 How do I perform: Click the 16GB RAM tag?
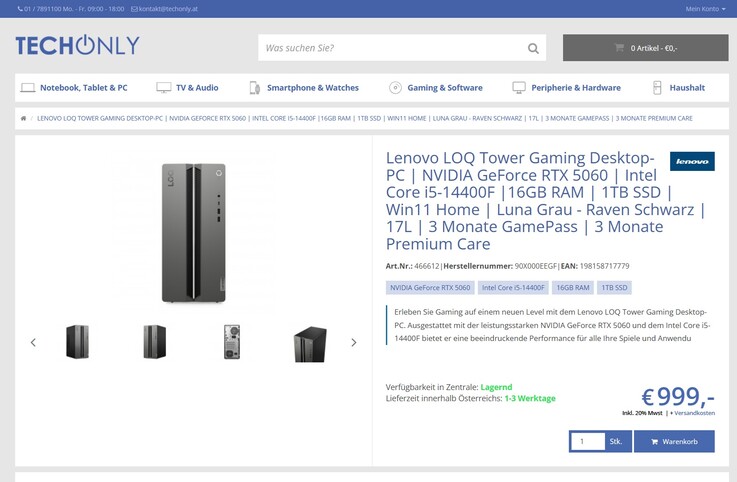pos(572,288)
